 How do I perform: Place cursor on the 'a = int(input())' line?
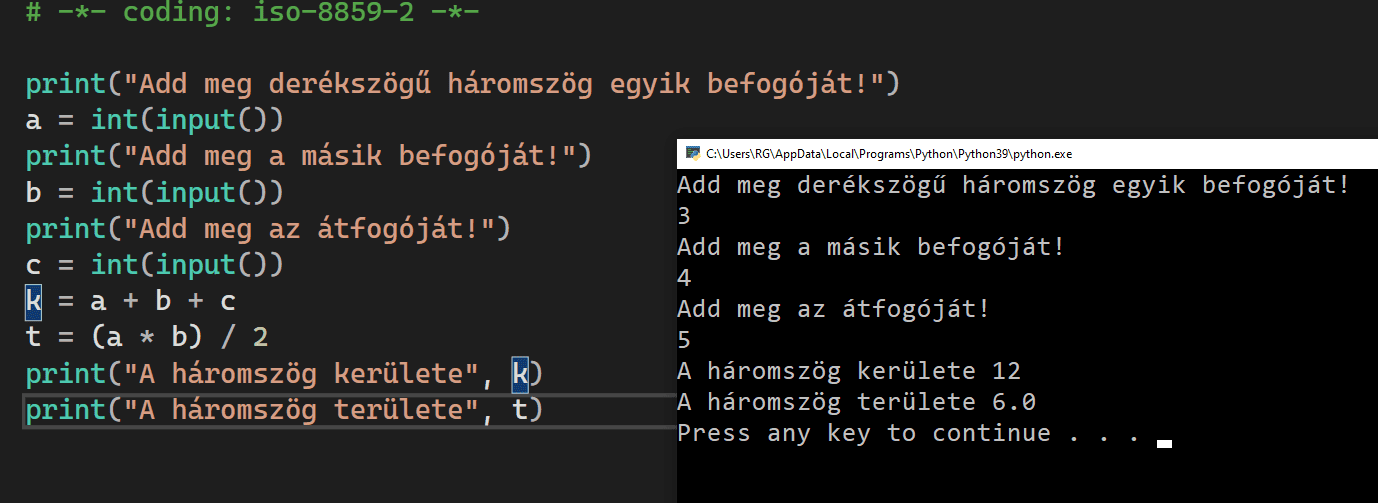pyautogui.click(x=155, y=120)
